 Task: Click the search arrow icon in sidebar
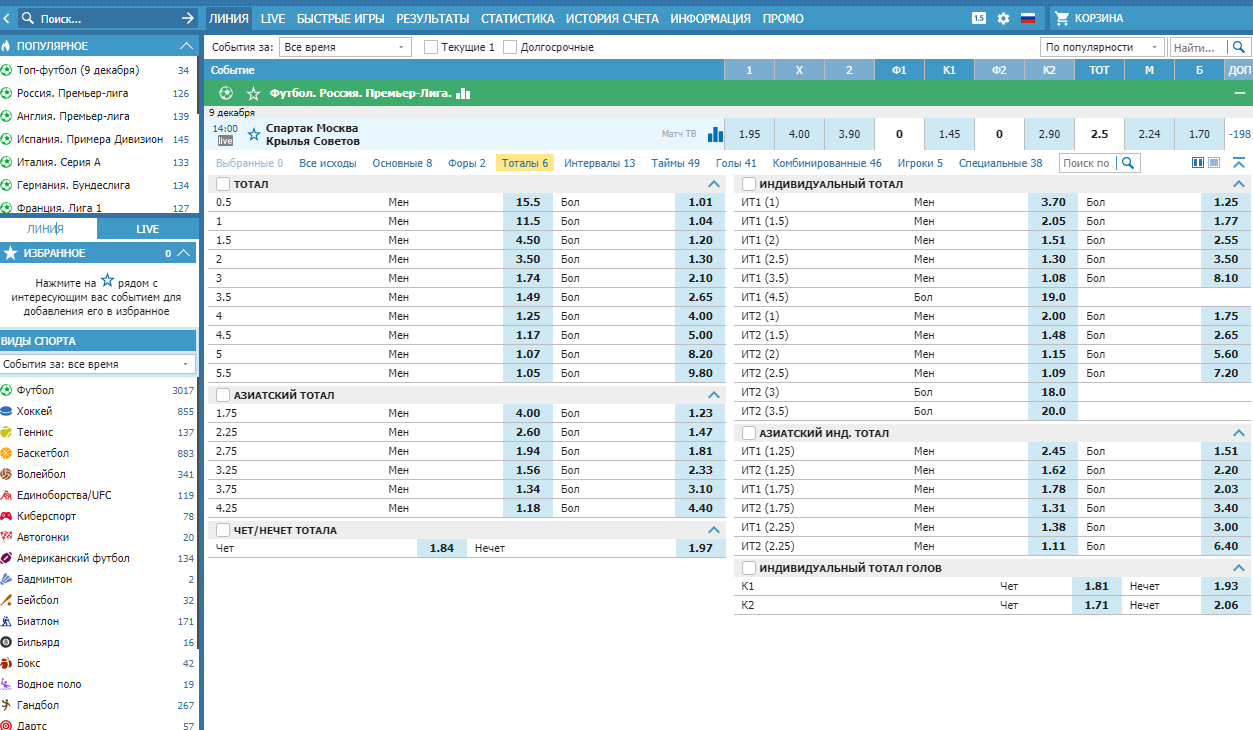(x=188, y=18)
